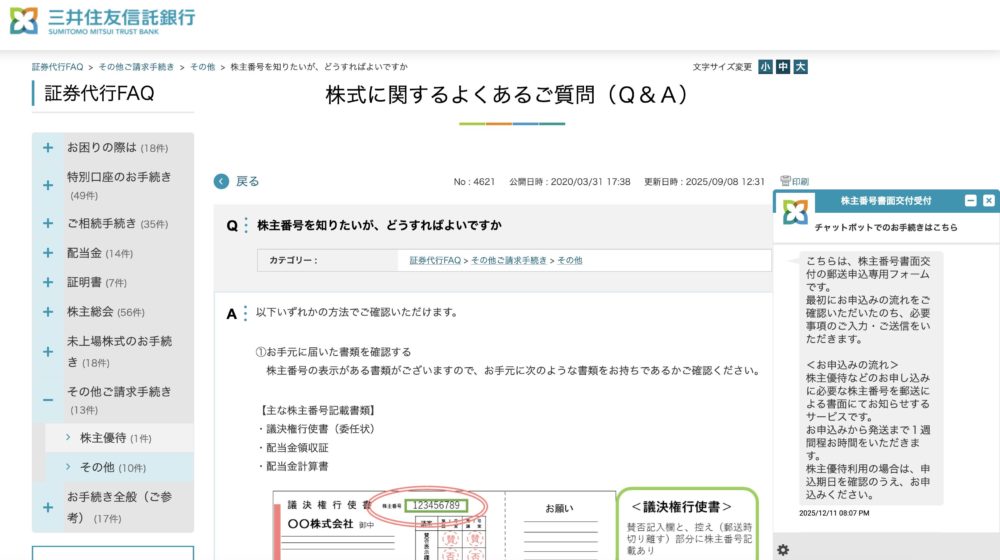Expand the 株主総会 category

point(48,312)
